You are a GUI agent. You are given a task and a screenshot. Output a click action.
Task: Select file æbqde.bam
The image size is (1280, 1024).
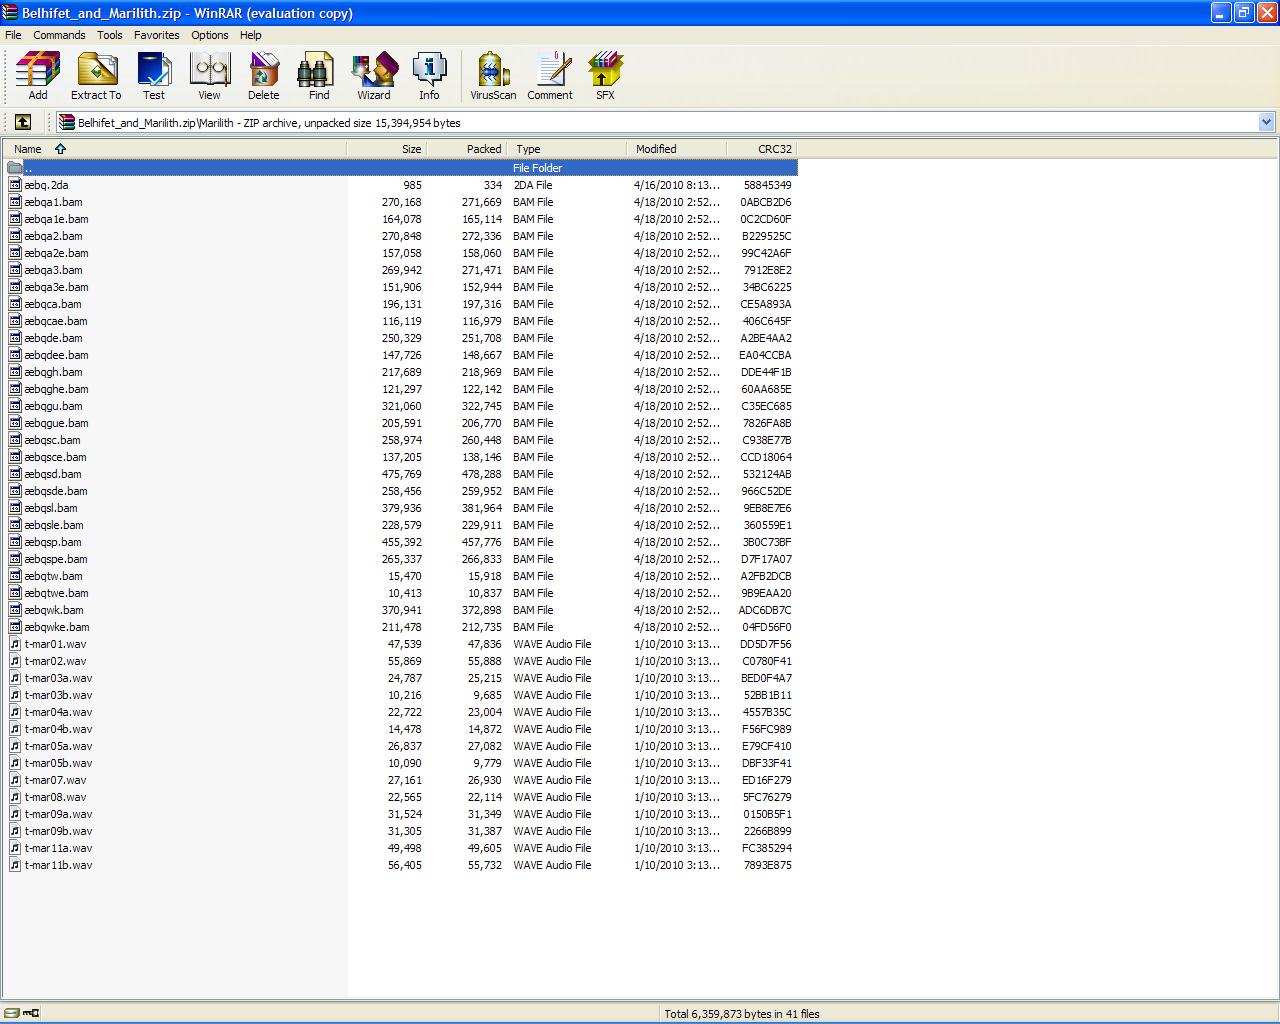click(53, 338)
